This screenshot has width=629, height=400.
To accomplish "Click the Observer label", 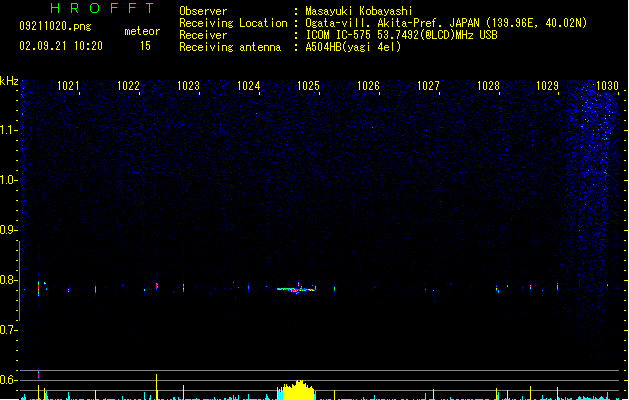I will click(203, 11).
